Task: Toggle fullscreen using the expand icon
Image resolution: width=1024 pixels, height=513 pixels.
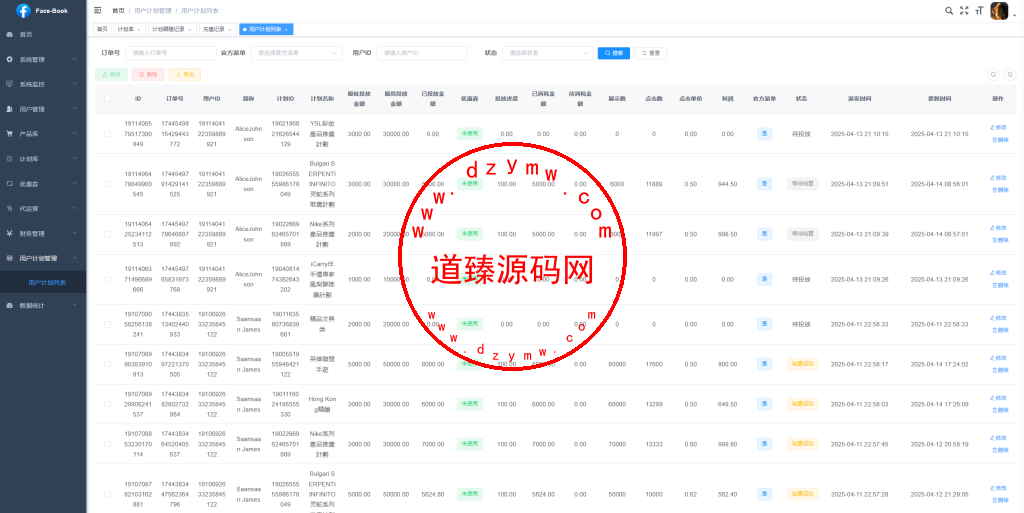Action: point(964,10)
